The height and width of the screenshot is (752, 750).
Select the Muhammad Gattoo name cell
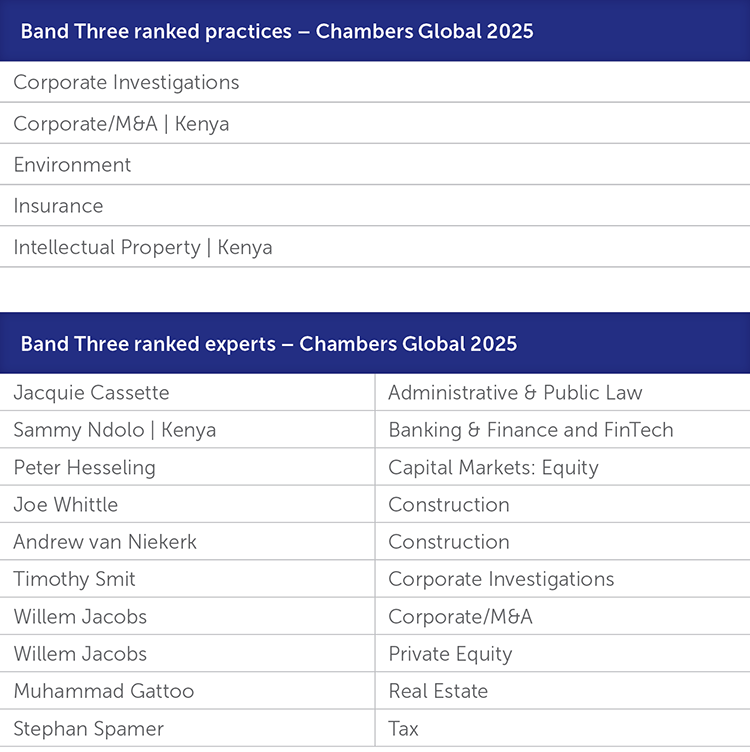click(187, 691)
